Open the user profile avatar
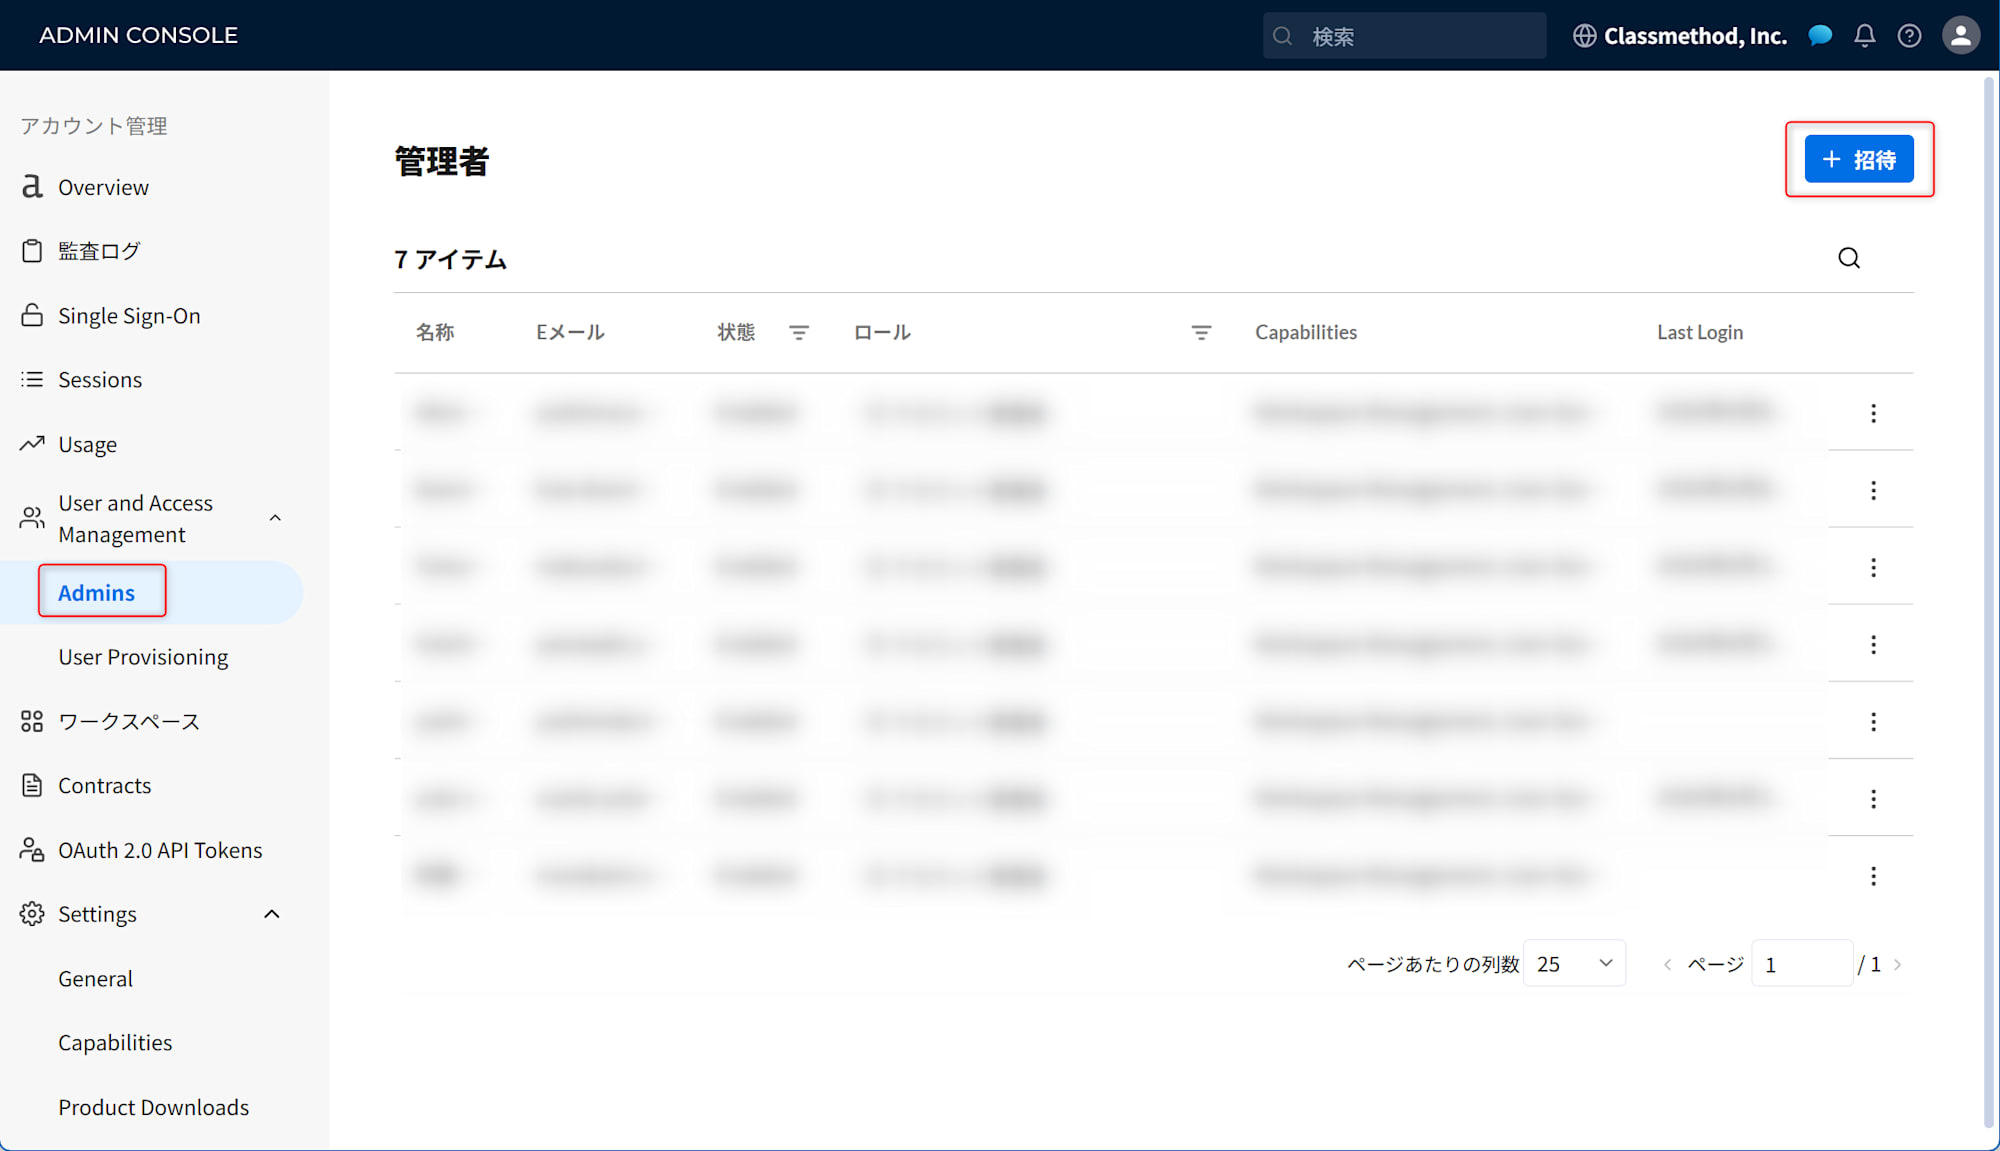2000x1151 pixels. 1960,36
